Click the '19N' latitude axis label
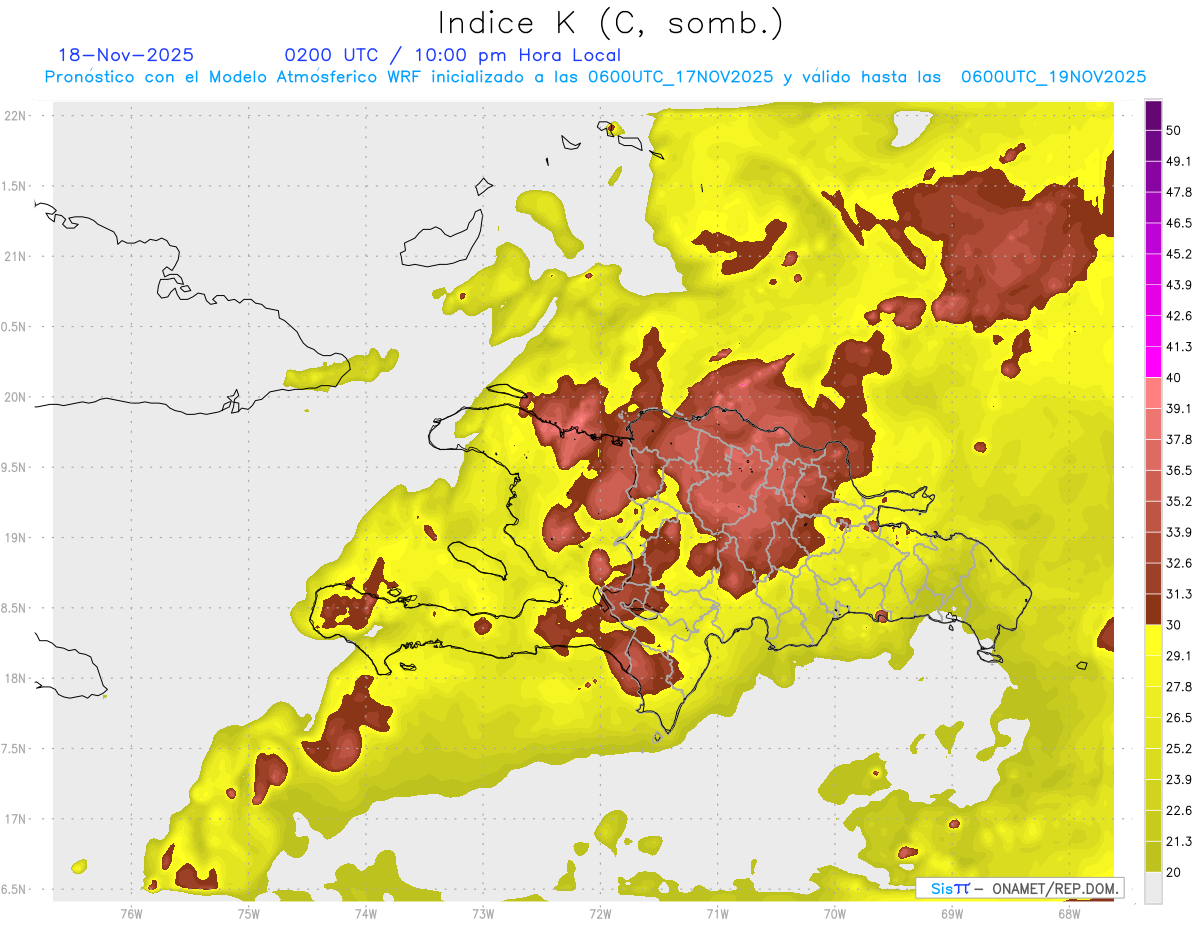 [17, 537]
